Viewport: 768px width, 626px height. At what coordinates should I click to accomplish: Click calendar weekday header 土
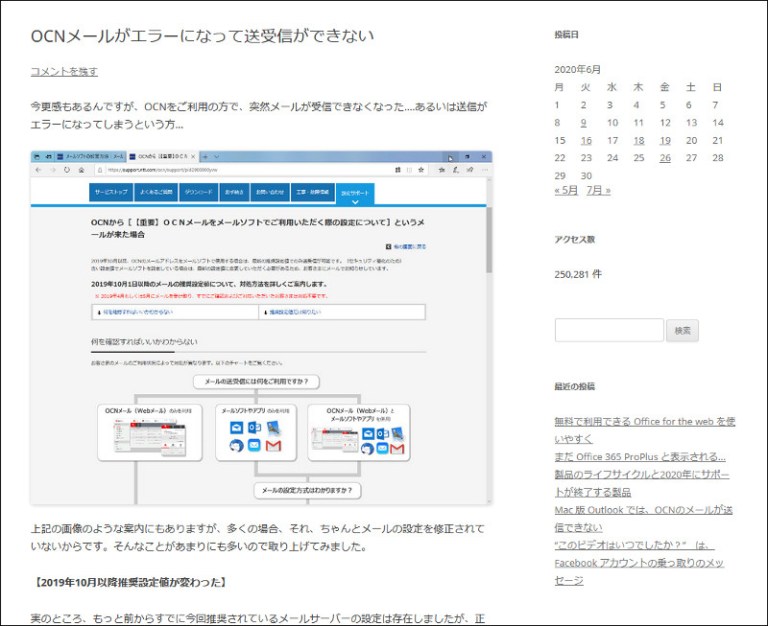[x=691, y=87]
